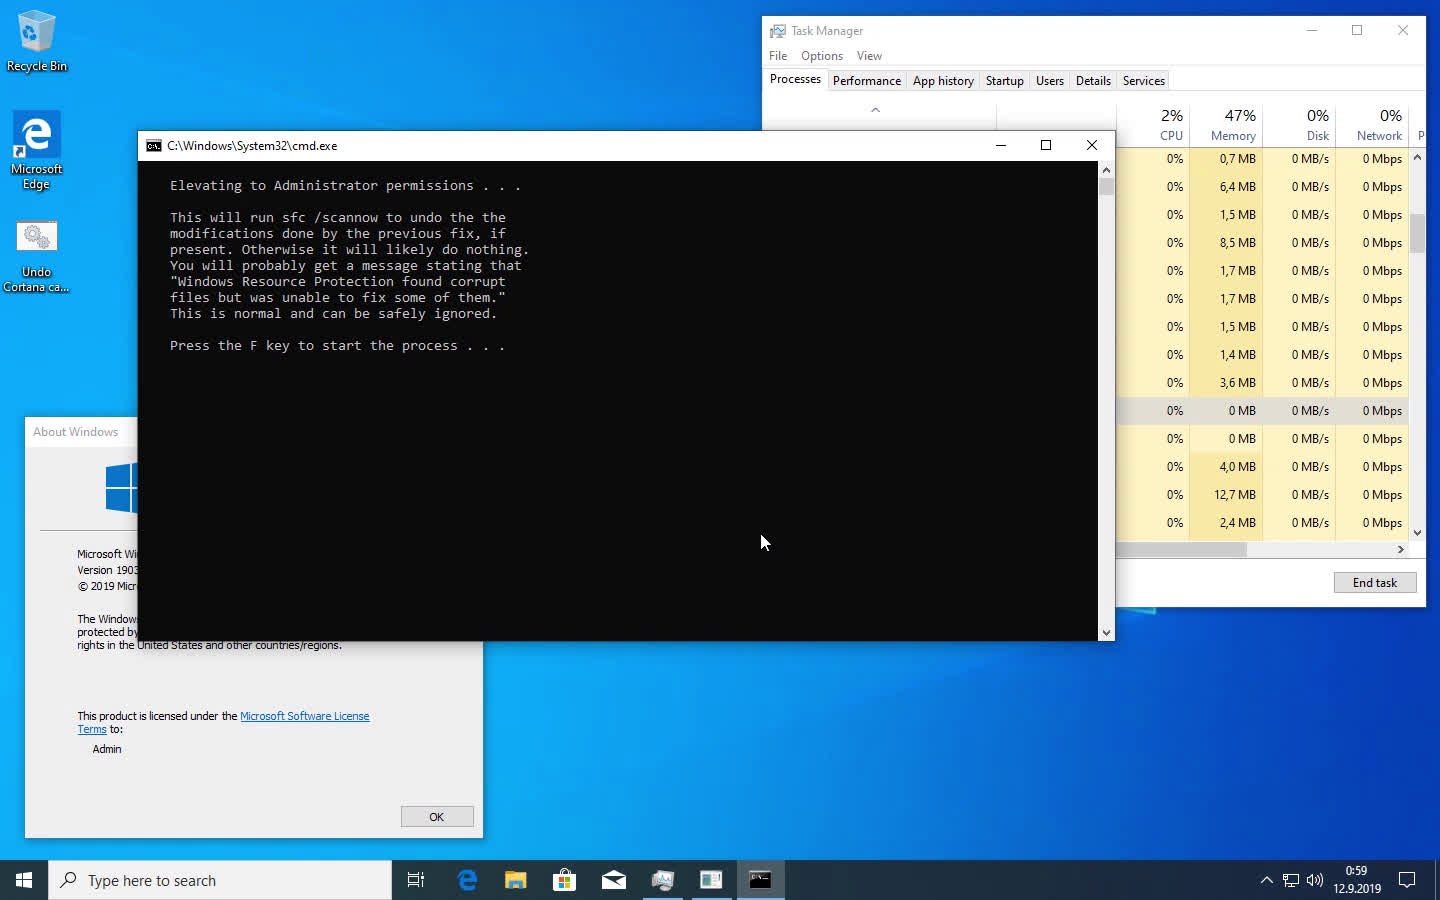Click cmd window scrollbar down arrow
Screen dimensions: 1440x900
[1106, 632]
